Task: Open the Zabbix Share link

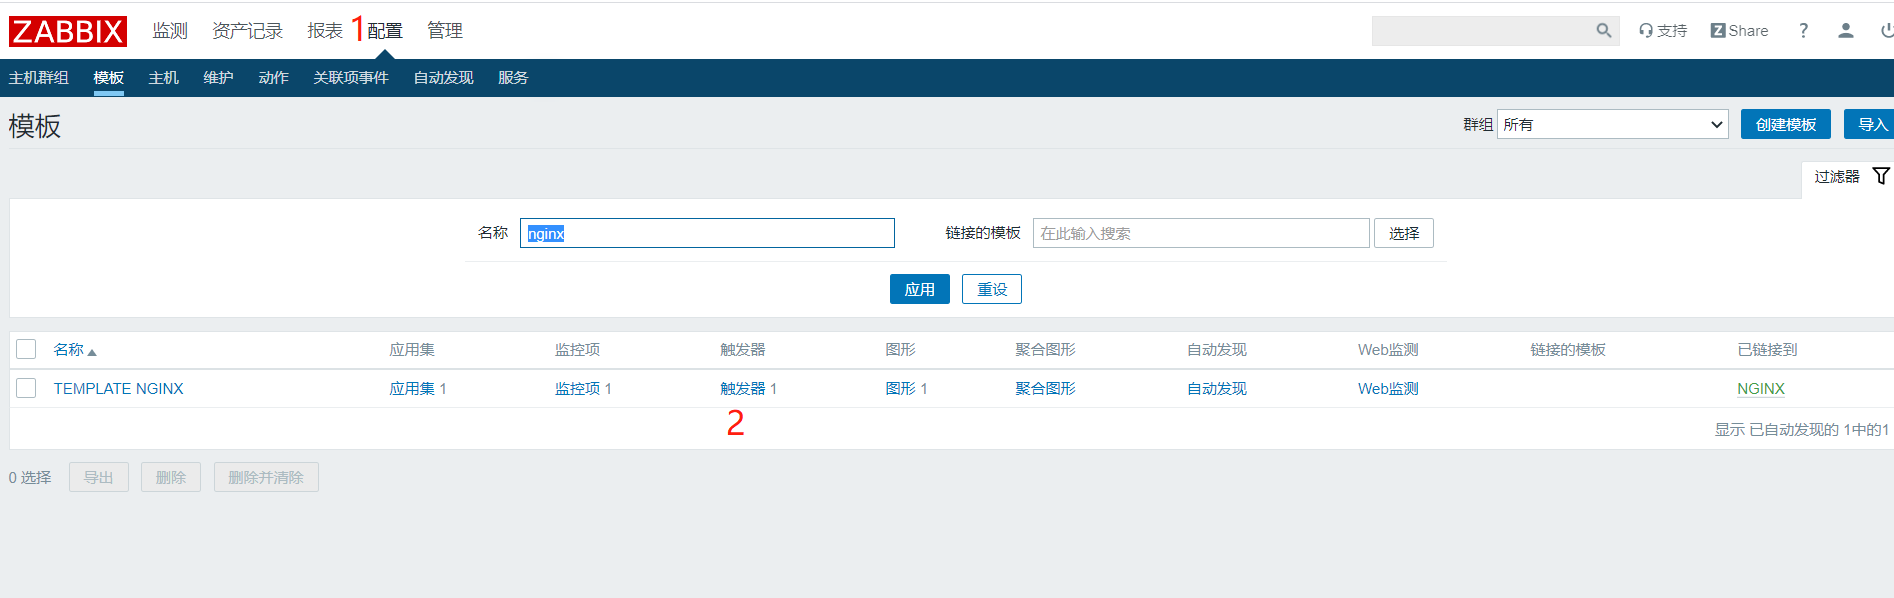Action: point(1739,31)
